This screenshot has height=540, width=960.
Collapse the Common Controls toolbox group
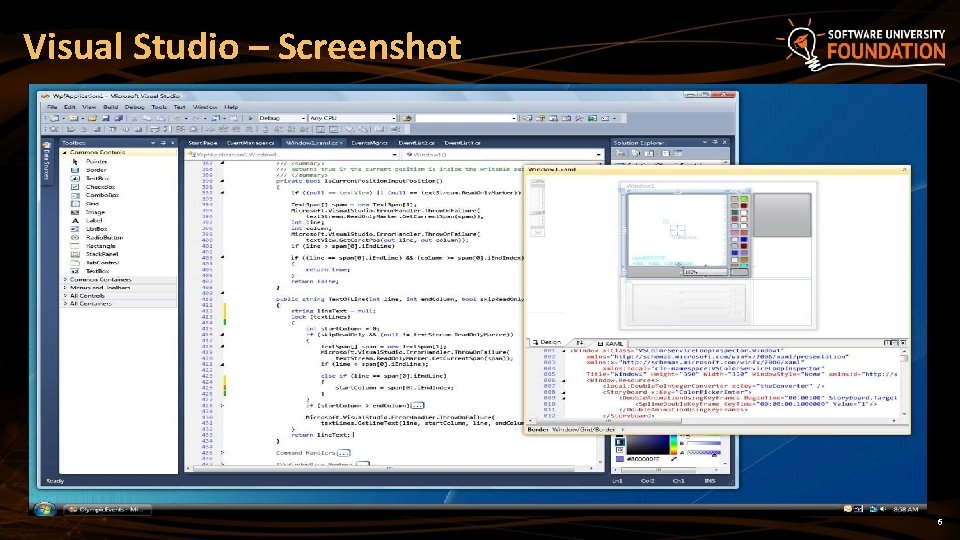click(64, 152)
